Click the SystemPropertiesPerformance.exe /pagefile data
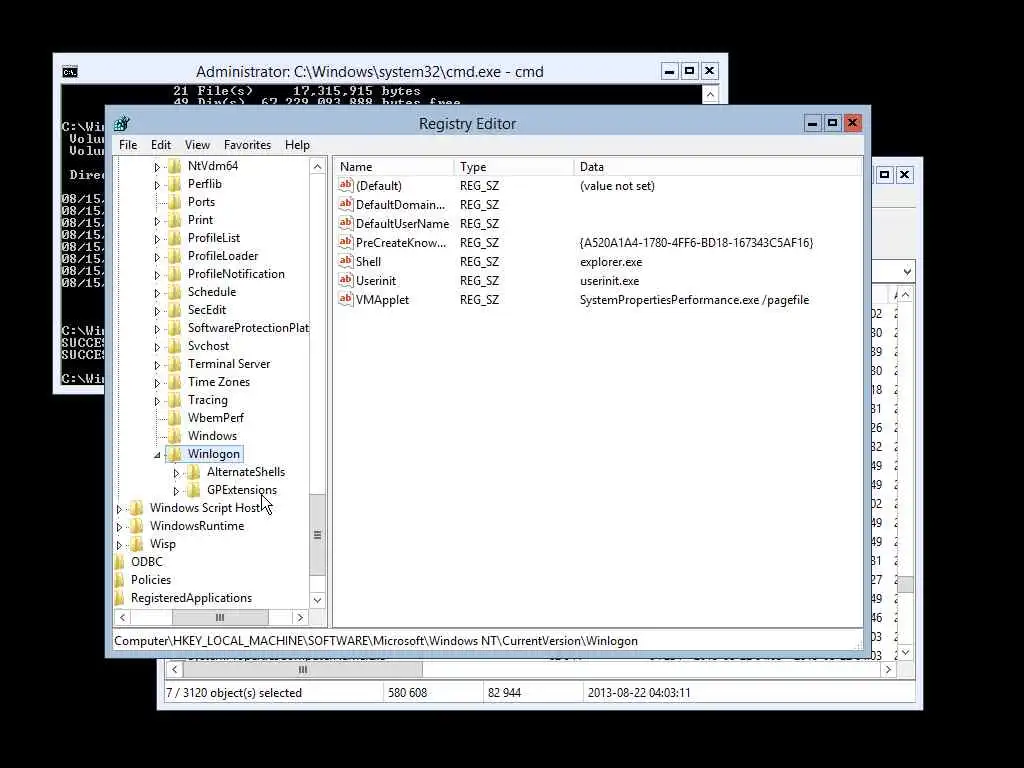 pyautogui.click(x=694, y=300)
